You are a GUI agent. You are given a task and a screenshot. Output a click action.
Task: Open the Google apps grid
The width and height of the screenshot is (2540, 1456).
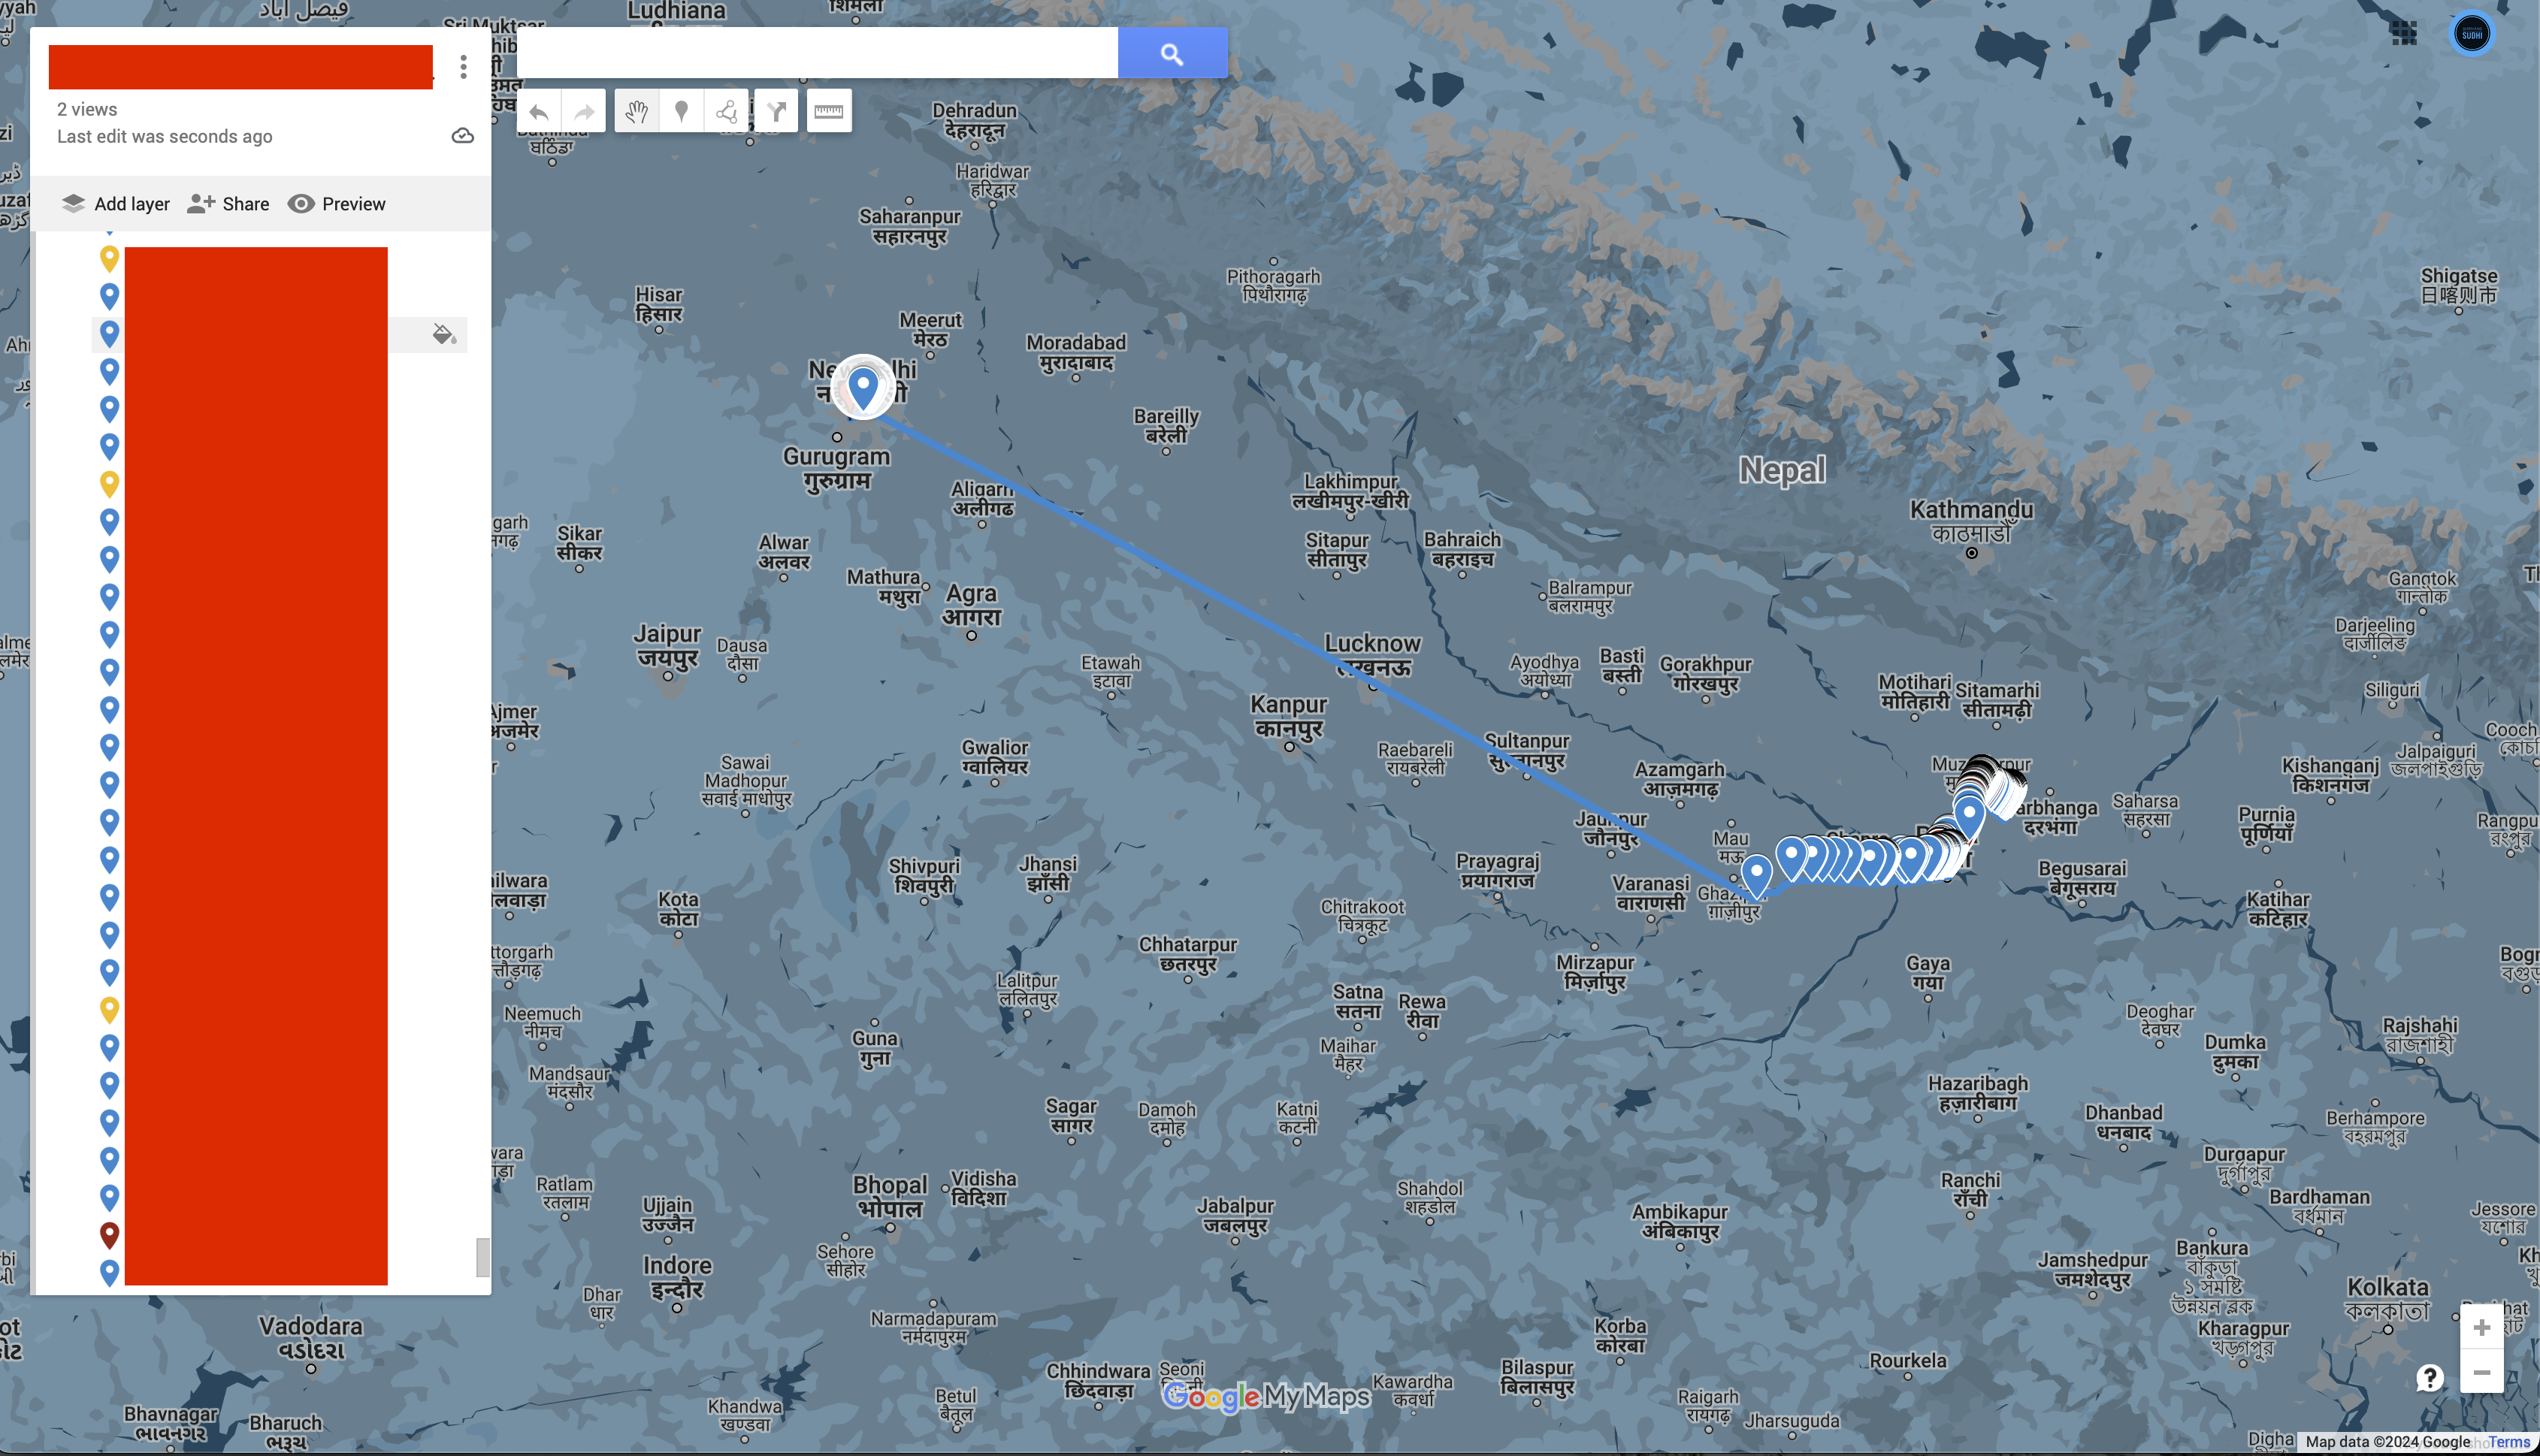[x=2404, y=33]
